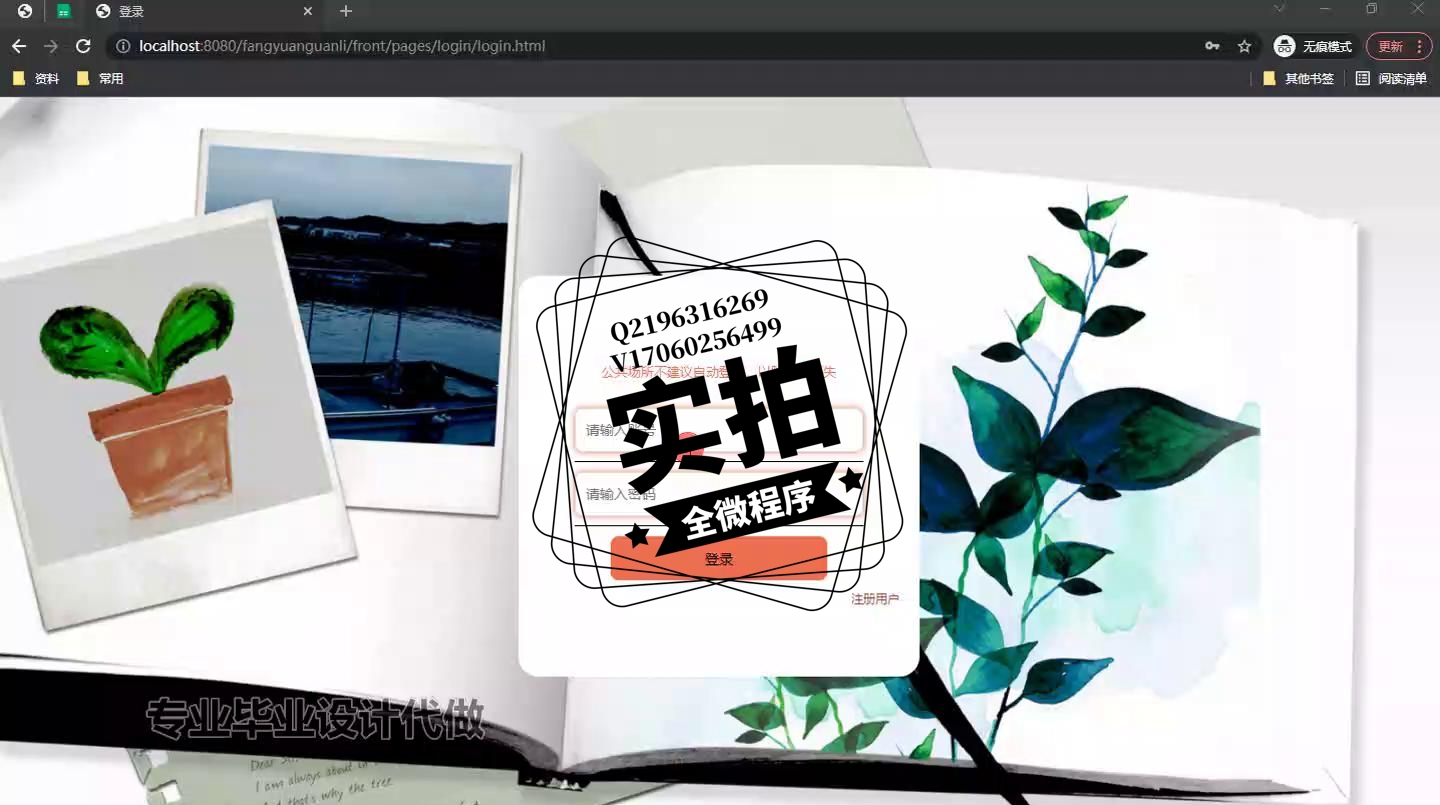1440x805 pixels.
Task: Open the 注册用户 register link
Action: pyautogui.click(x=875, y=599)
